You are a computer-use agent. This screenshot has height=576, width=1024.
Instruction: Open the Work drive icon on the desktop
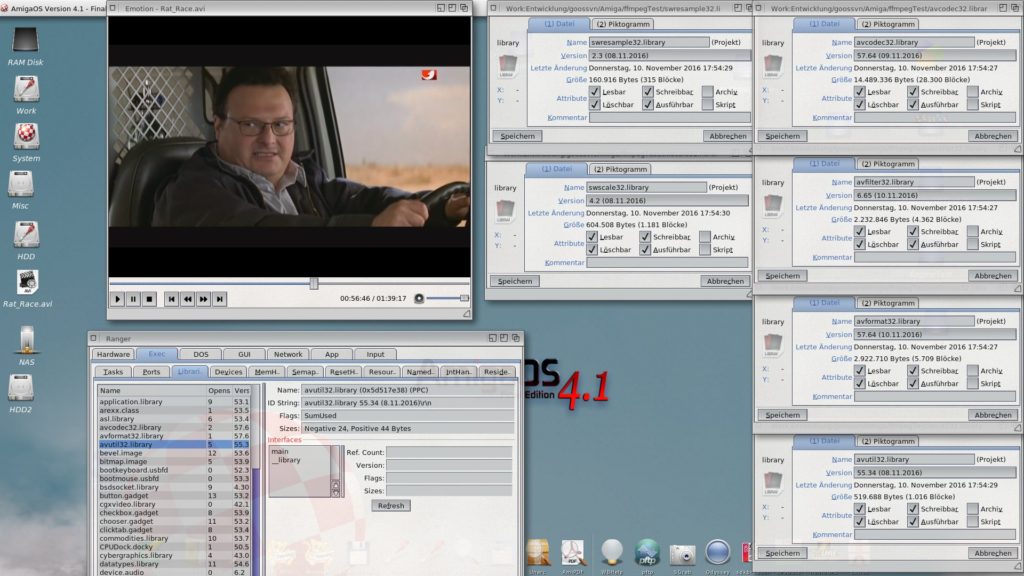click(x=26, y=89)
